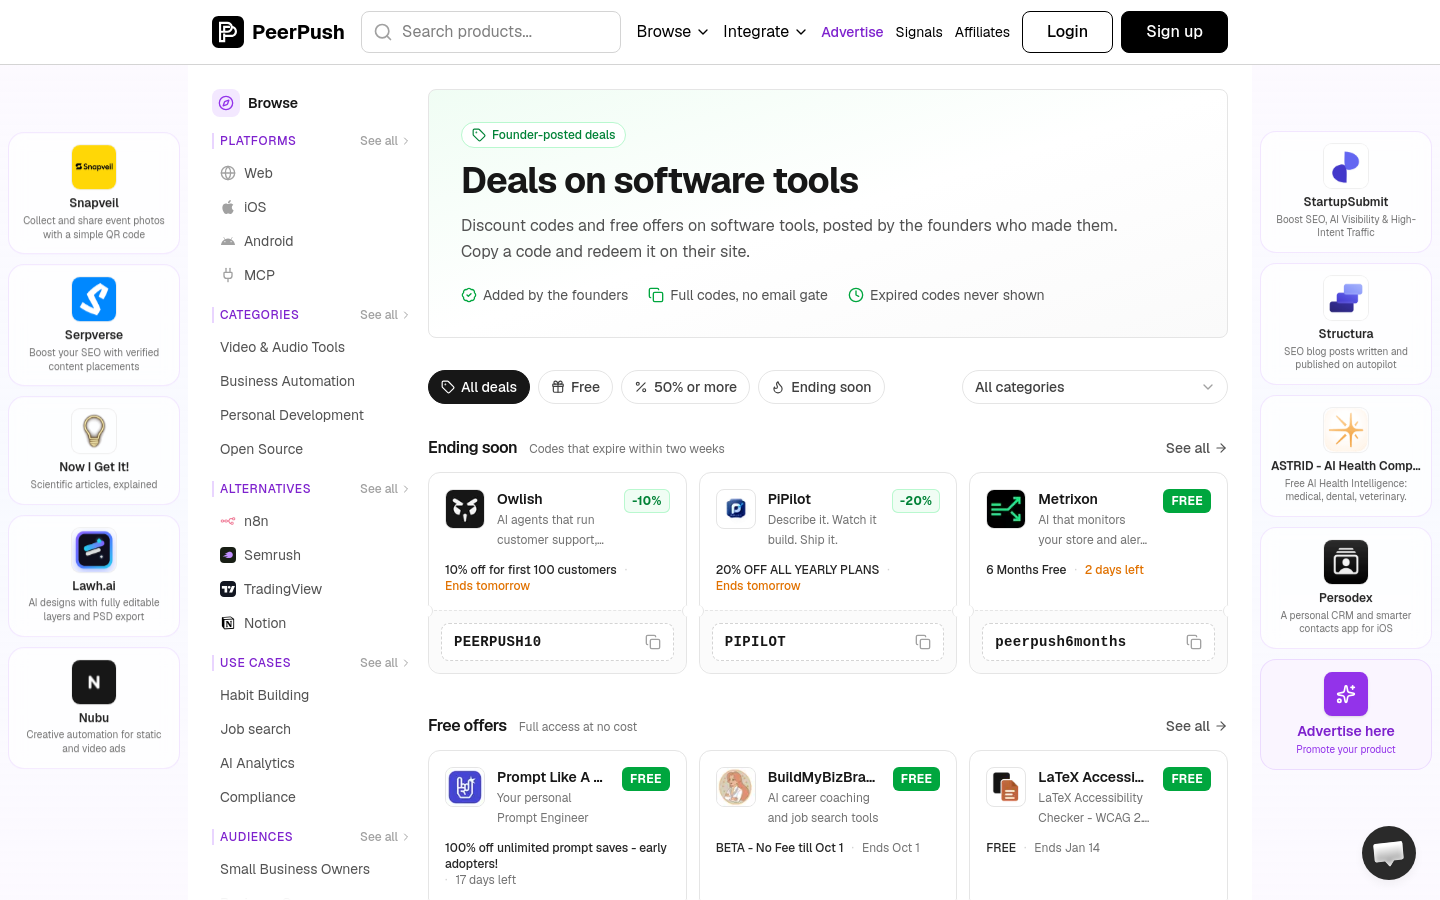Click the BuildMyBizBrand product logo
This screenshot has width=1440, height=900.
click(736, 787)
